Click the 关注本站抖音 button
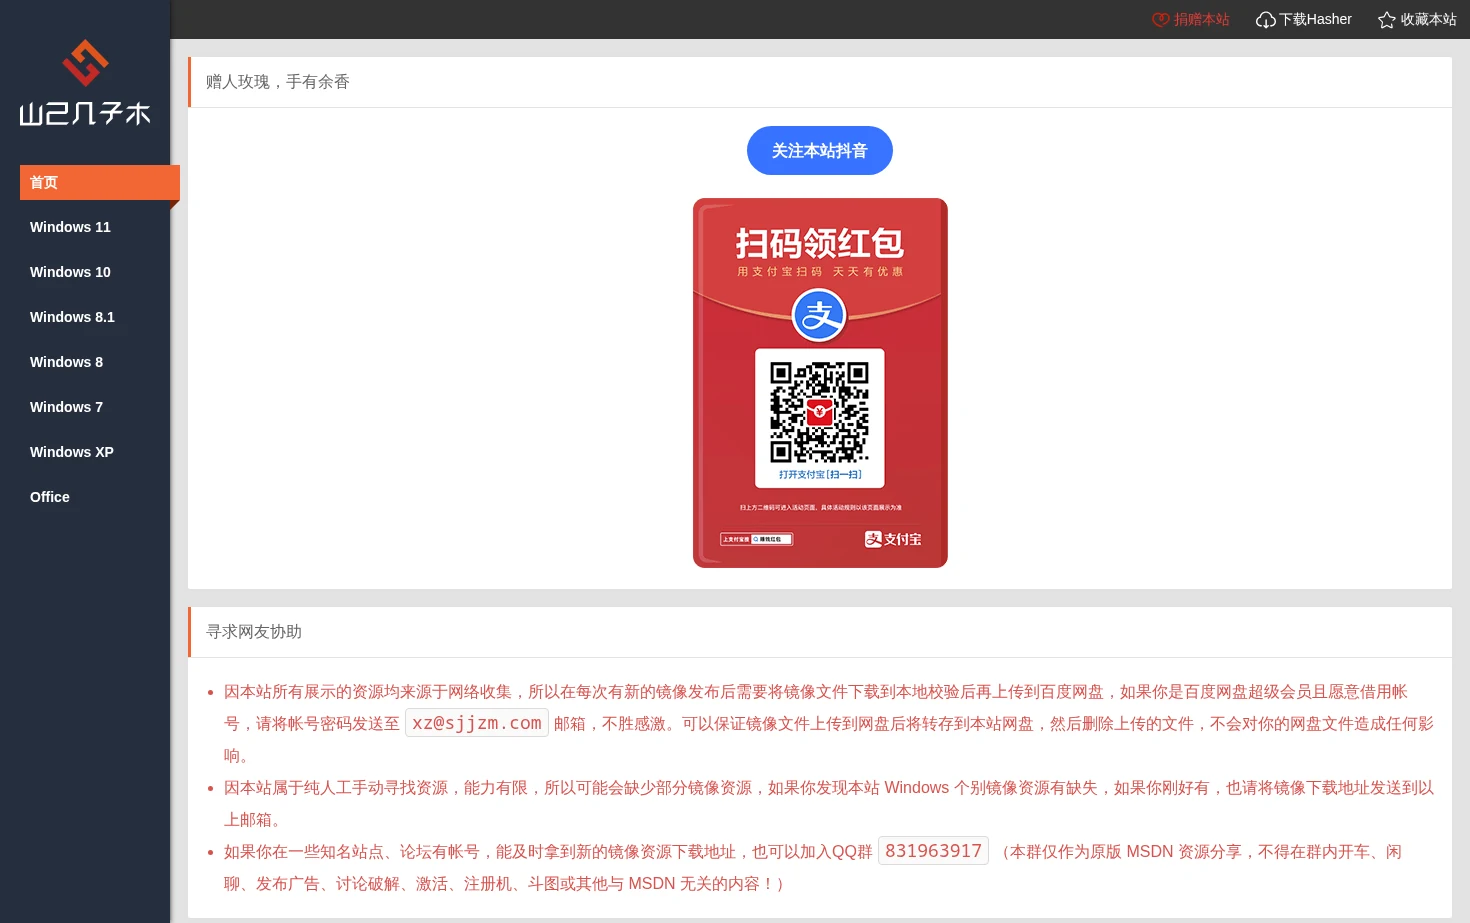This screenshot has height=923, width=1470. coord(820,150)
